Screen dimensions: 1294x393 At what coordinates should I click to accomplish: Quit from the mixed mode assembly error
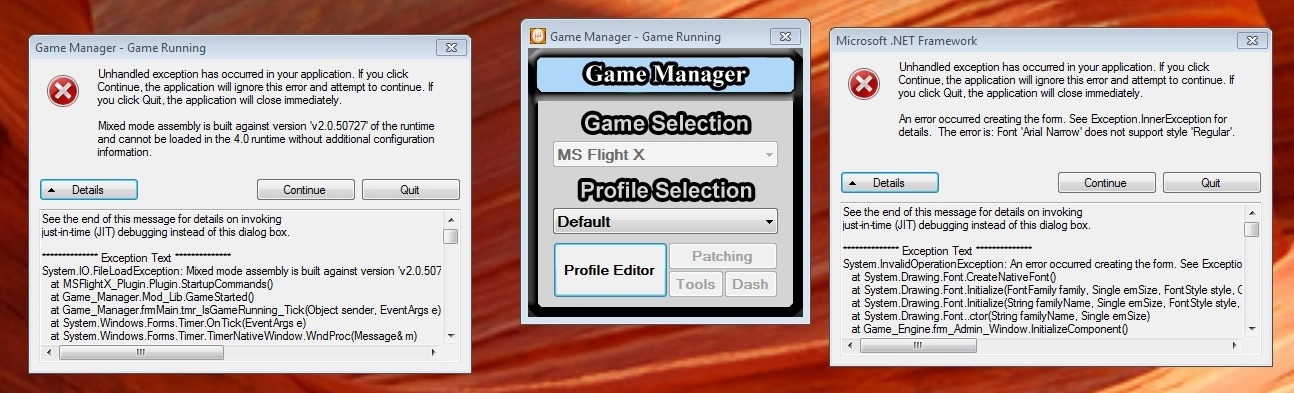(410, 189)
